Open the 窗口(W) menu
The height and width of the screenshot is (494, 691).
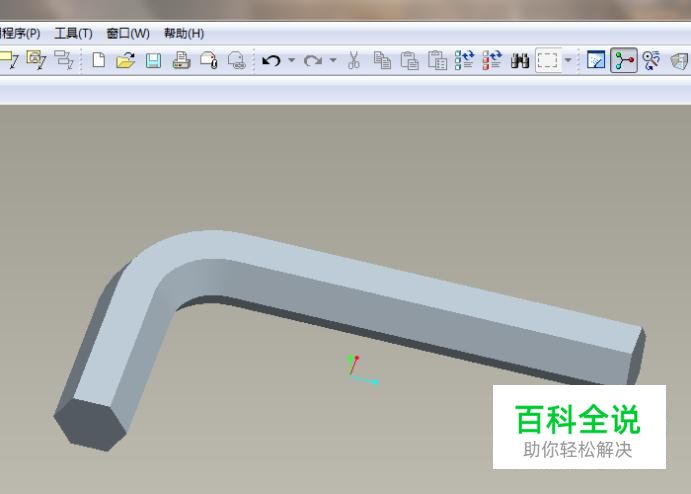click(x=128, y=33)
